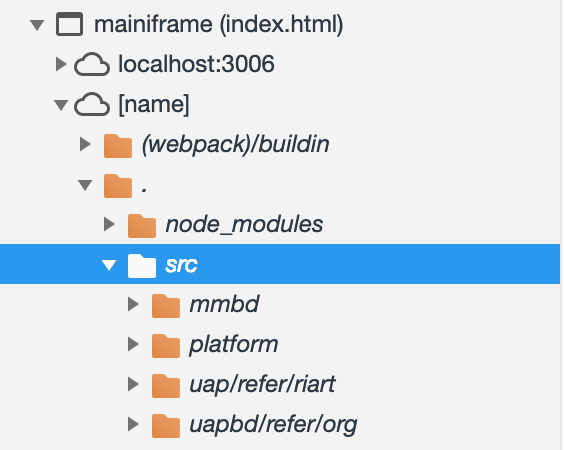Select the platform folder label
This screenshot has height=450, width=564.
tap(234, 344)
